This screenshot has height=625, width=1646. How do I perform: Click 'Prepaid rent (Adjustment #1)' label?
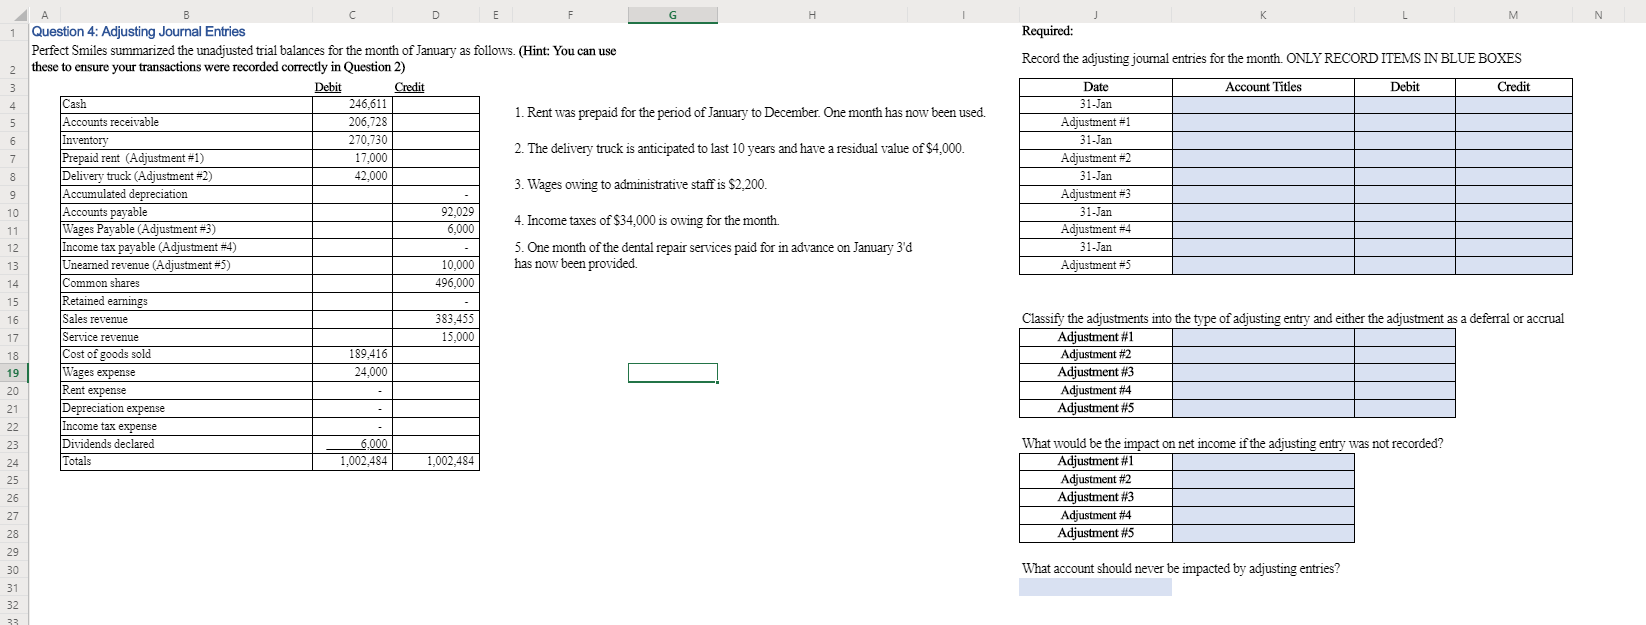pyautogui.click(x=133, y=158)
